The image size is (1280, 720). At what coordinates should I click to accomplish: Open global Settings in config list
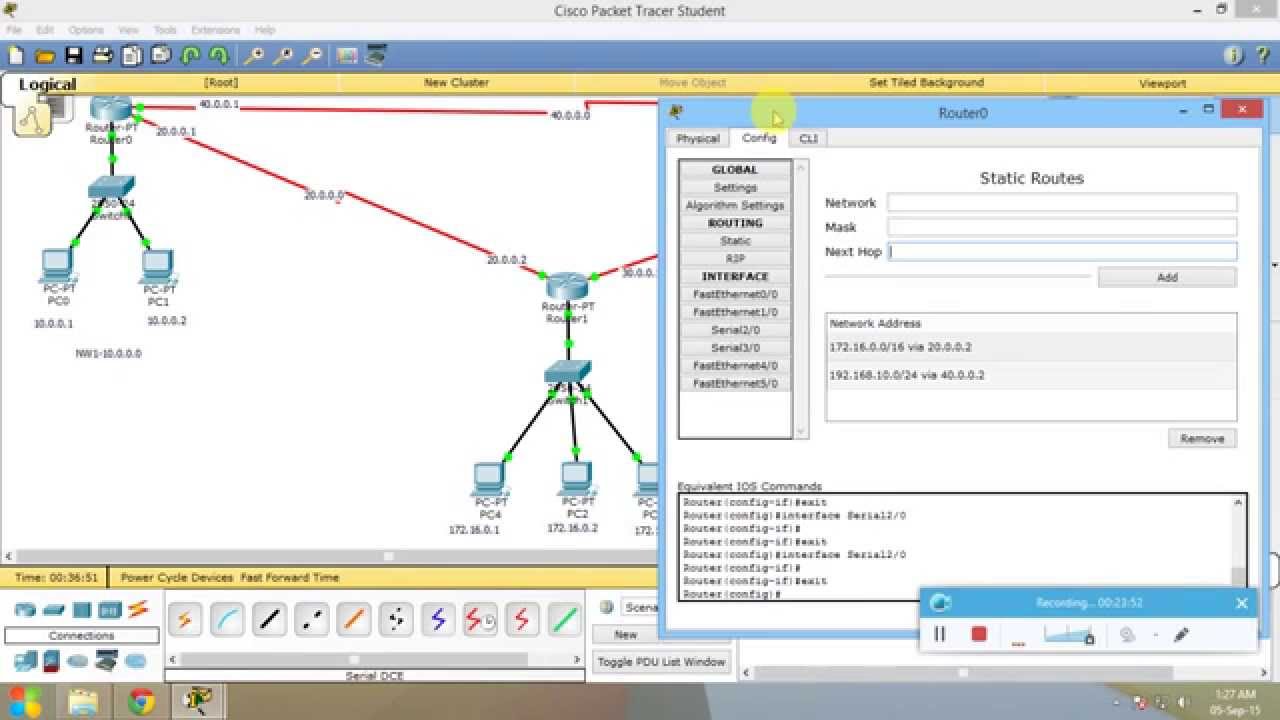(x=735, y=188)
